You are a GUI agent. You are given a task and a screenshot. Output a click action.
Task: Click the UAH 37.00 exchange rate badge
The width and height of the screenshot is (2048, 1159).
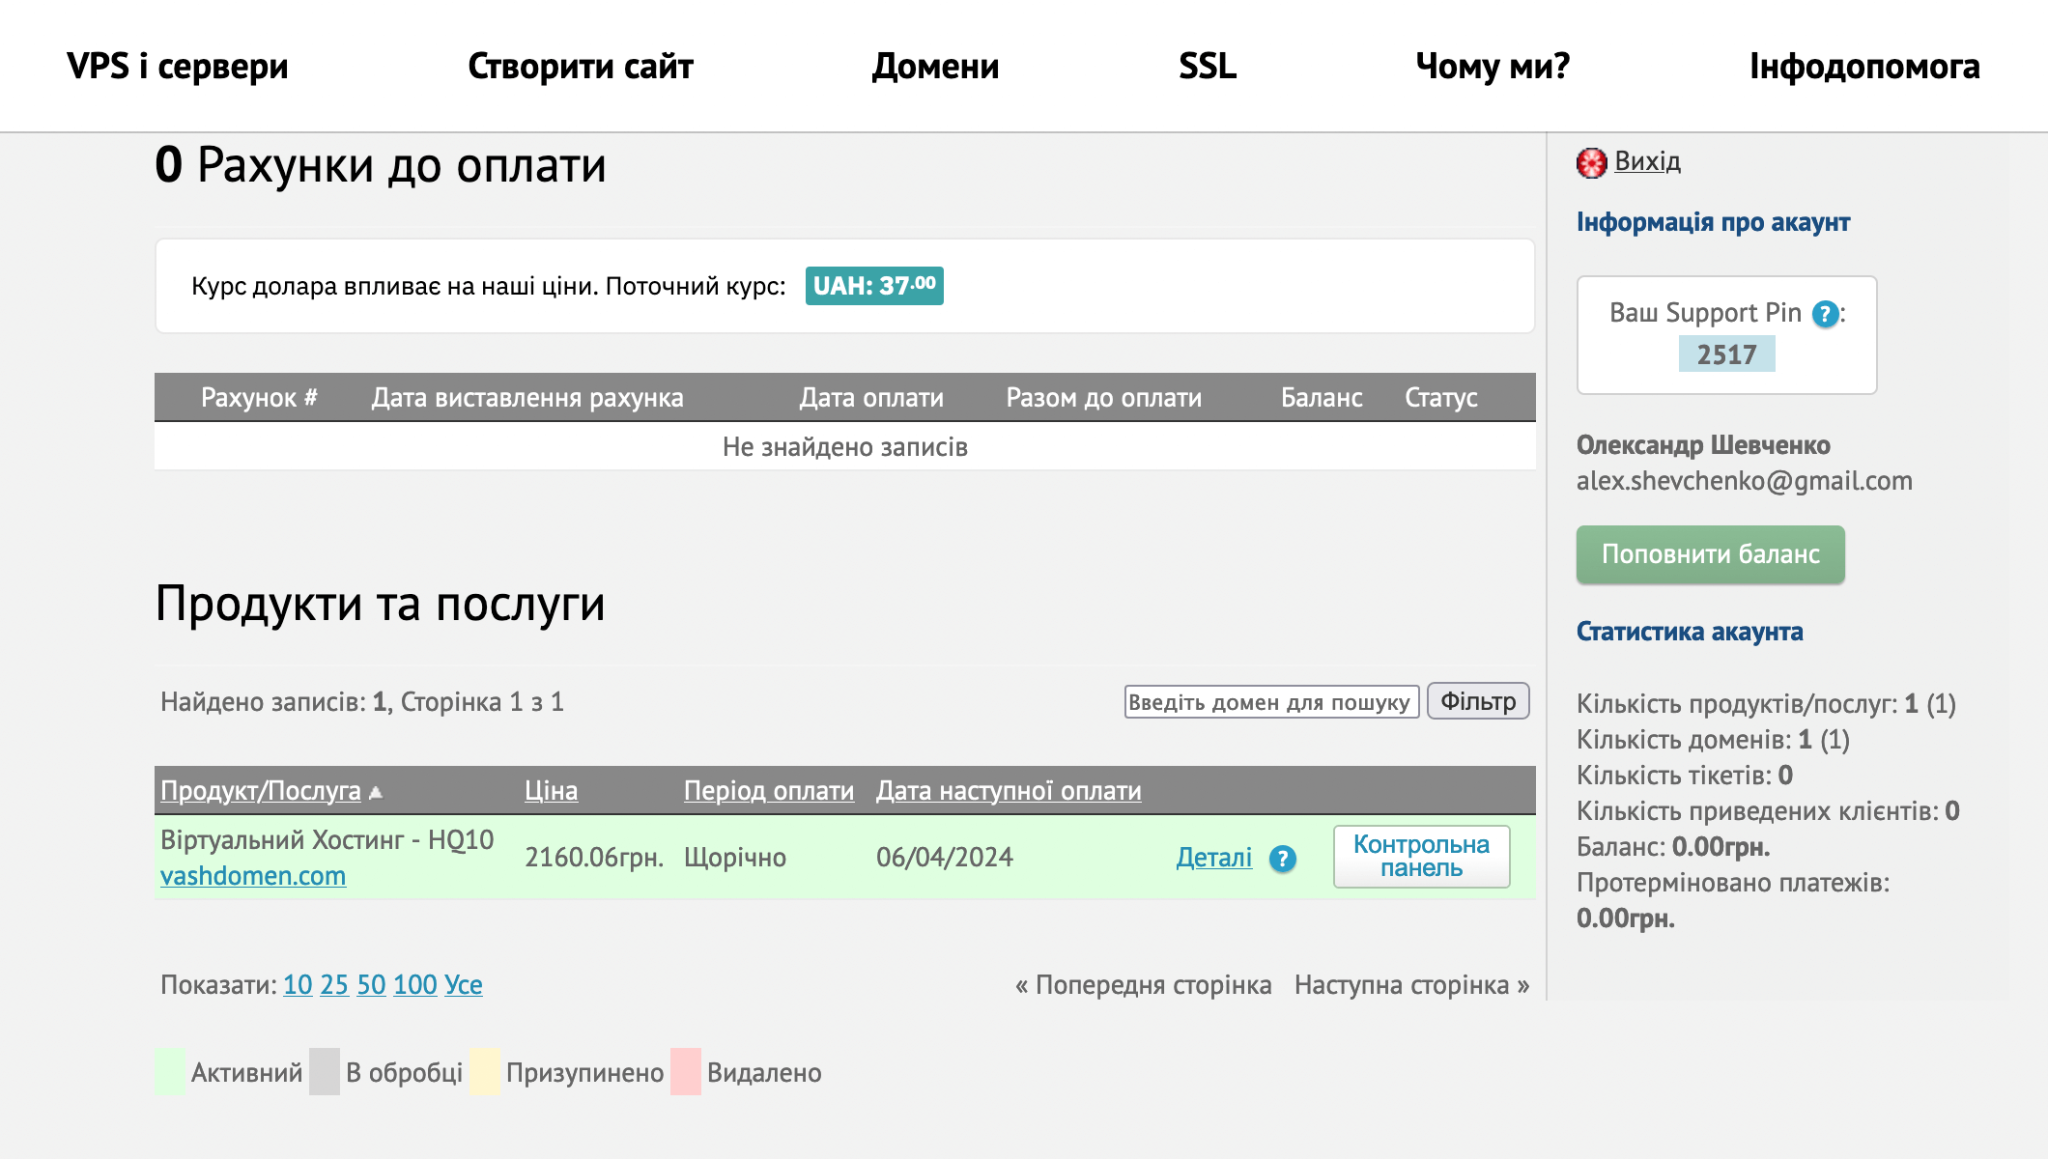pyautogui.click(x=874, y=285)
